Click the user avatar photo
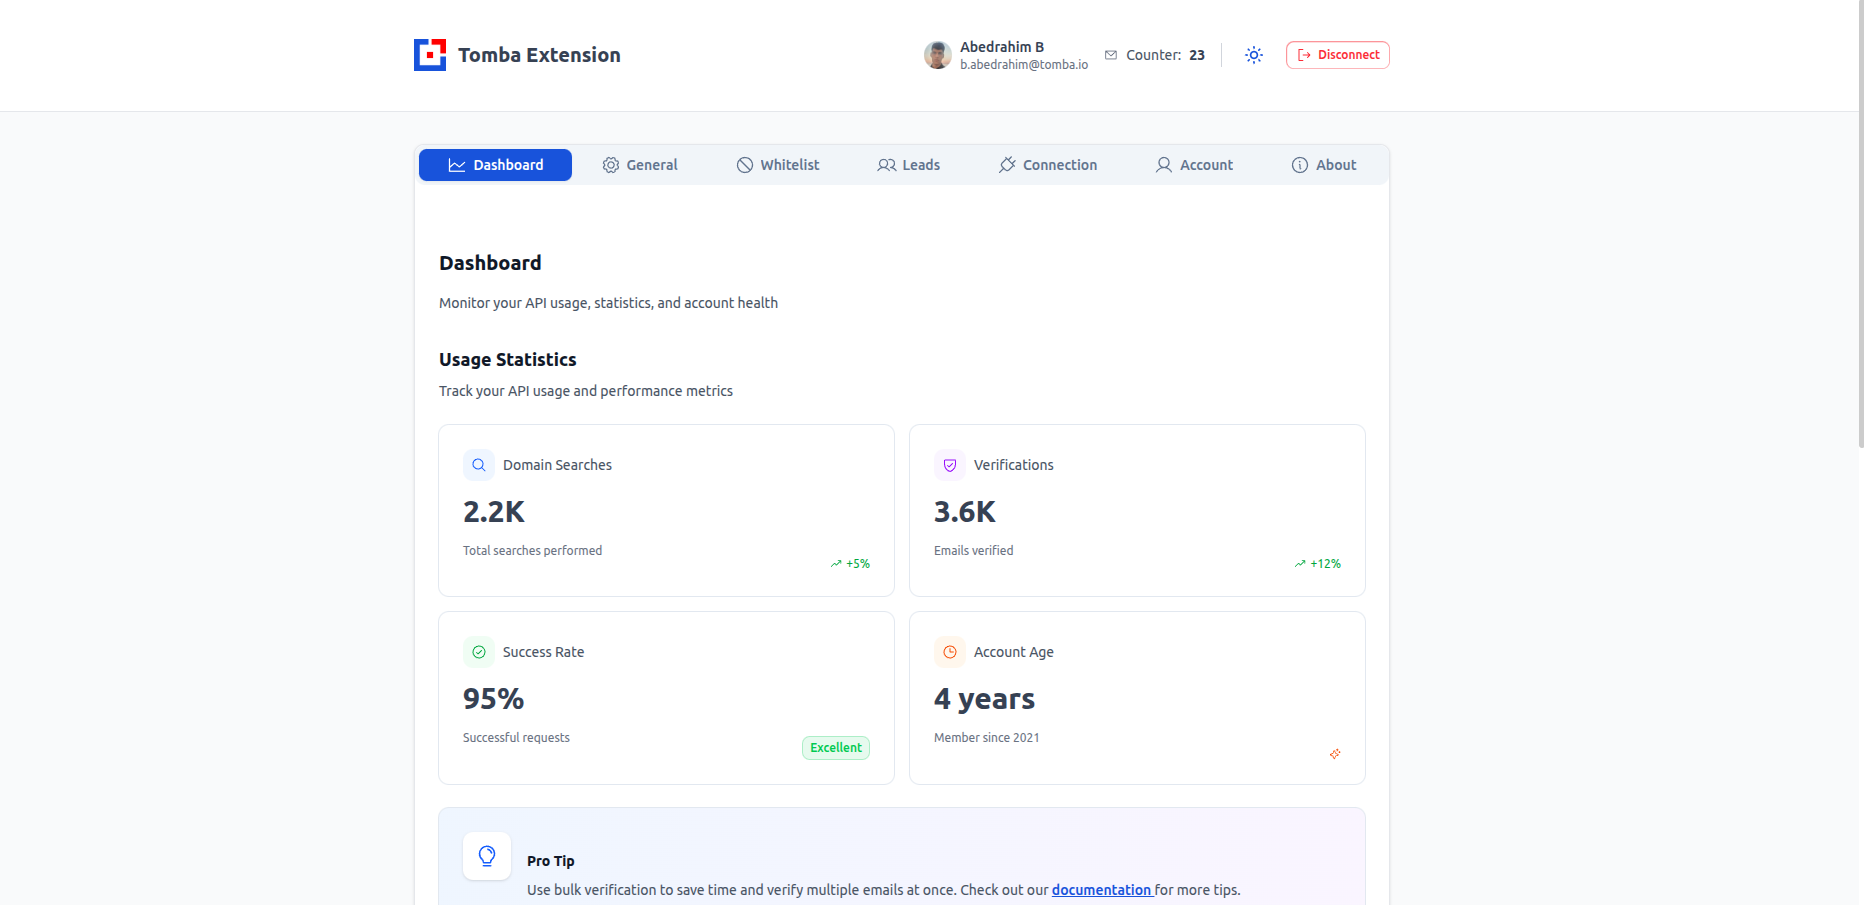Image resolution: width=1864 pixels, height=905 pixels. [x=937, y=55]
